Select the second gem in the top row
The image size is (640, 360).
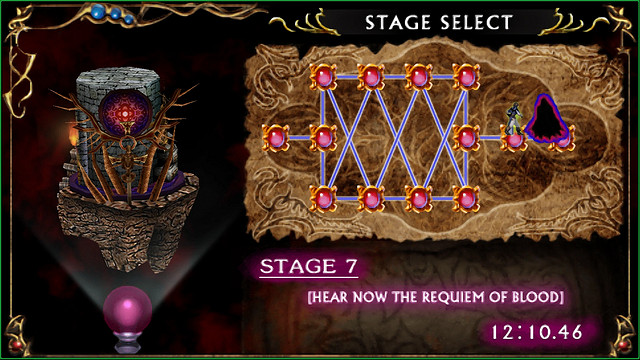(x=371, y=77)
